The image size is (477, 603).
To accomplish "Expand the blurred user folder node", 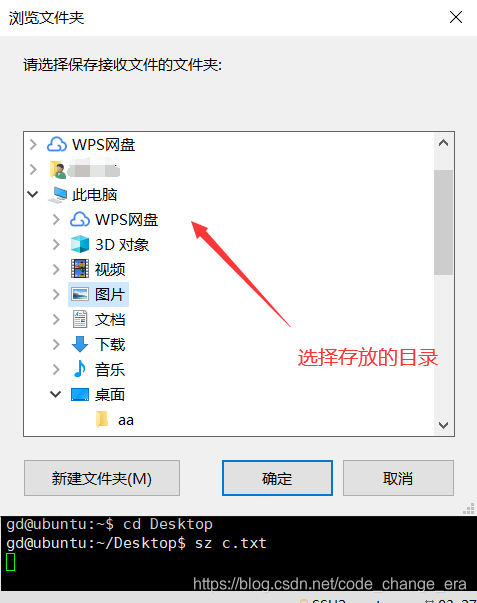I will [x=33, y=170].
